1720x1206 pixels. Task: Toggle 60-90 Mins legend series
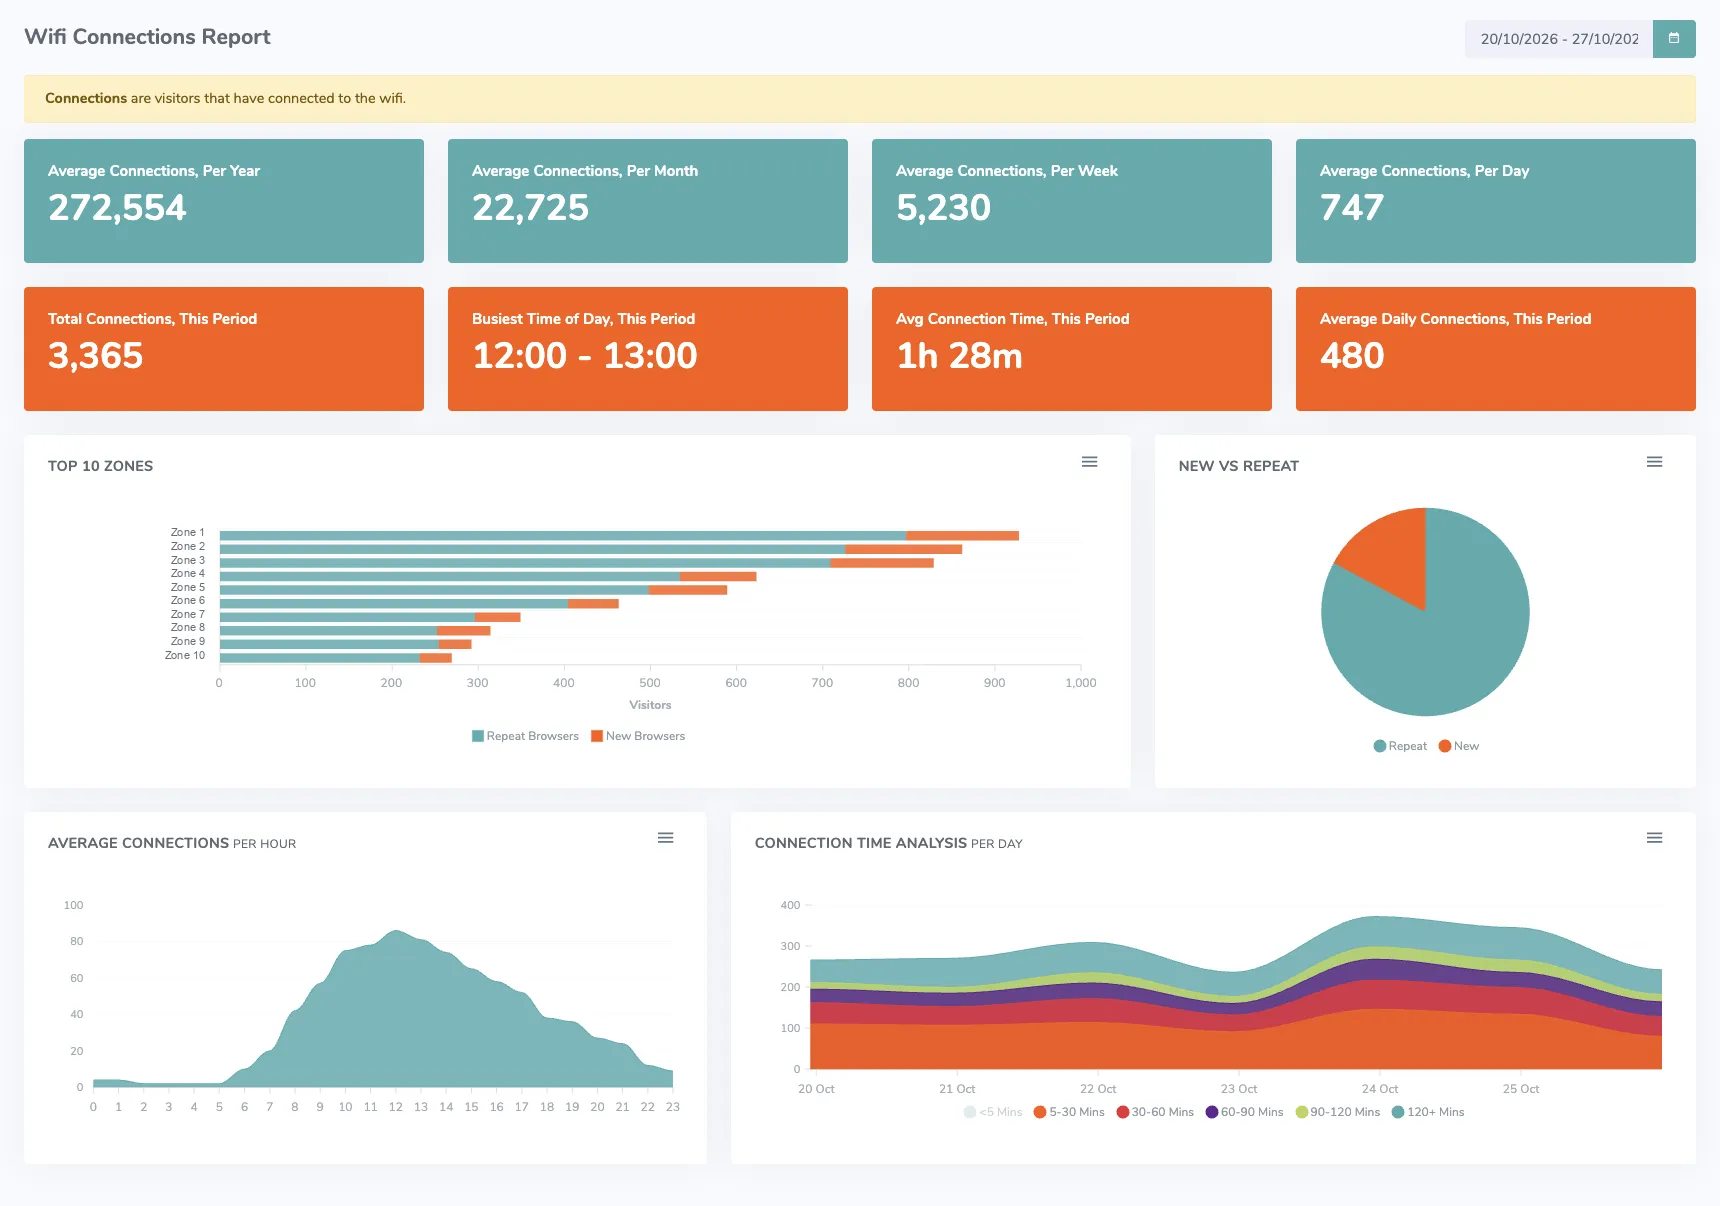pos(1244,1112)
